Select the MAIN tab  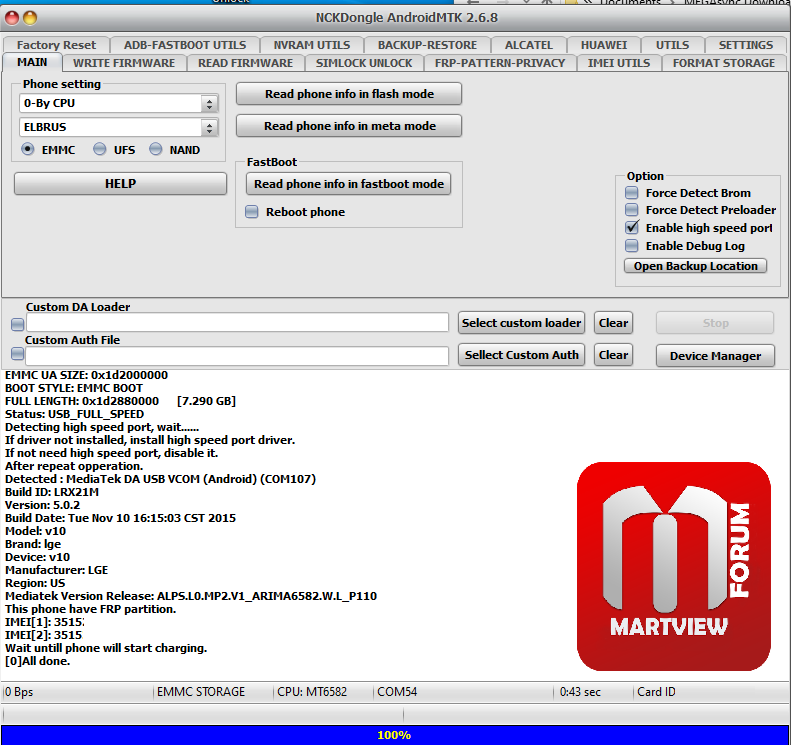32,62
